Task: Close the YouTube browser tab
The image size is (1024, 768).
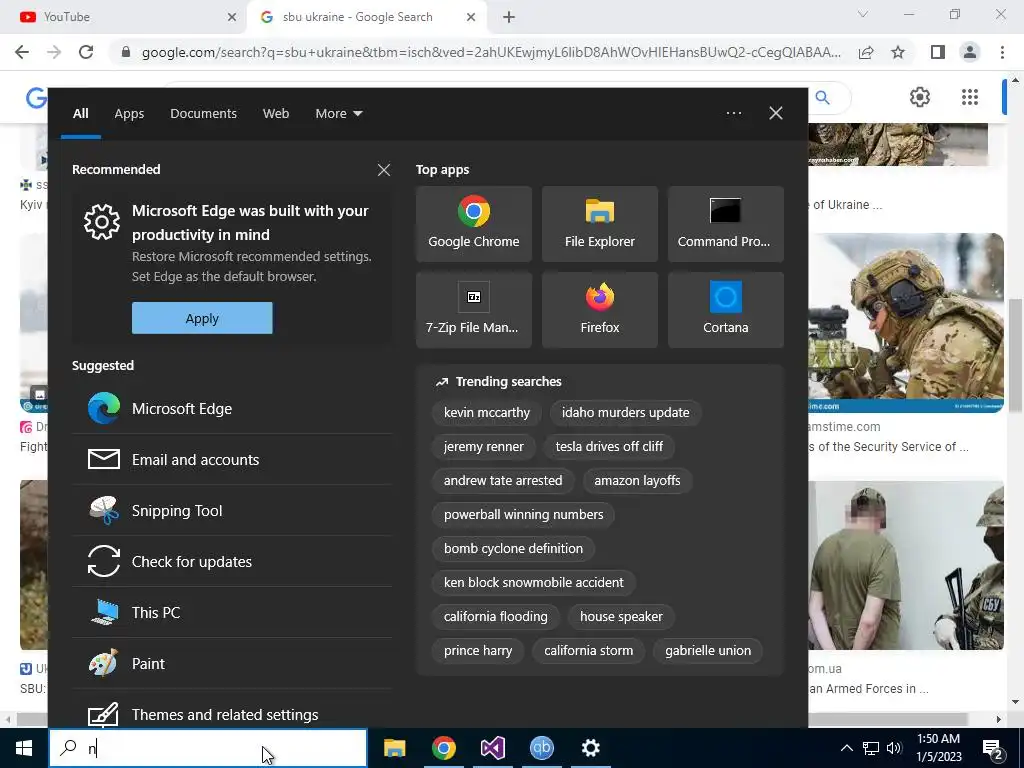Action: 232,17
